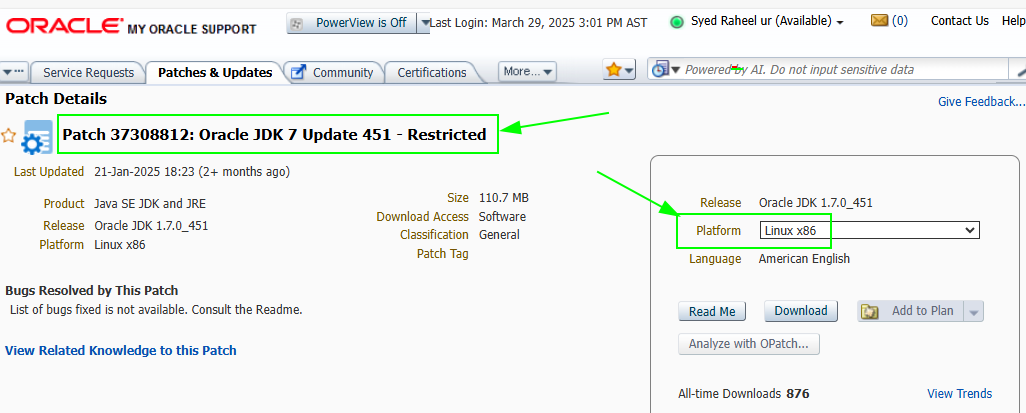
Task: Toggle the PowerView is Off button
Action: coord(350,23)
